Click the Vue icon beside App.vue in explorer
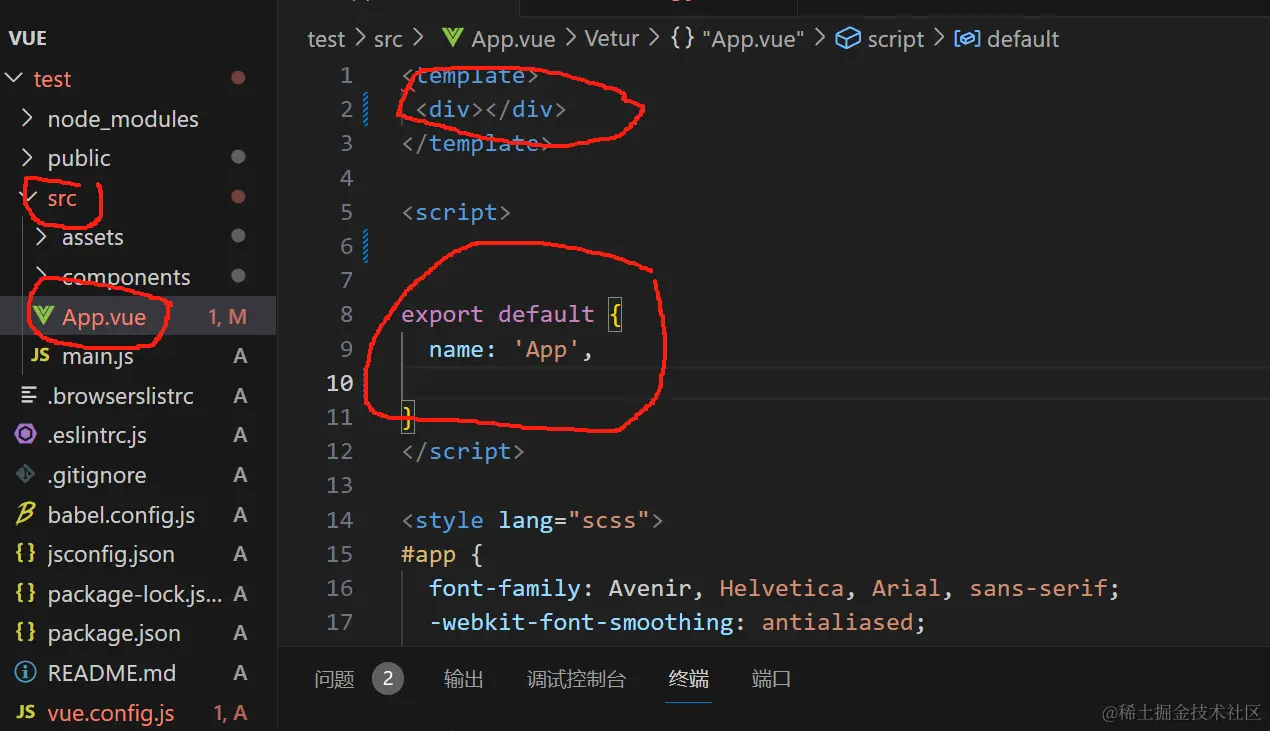The width and height of the screenshot is (1270, 731). [42, 316]
